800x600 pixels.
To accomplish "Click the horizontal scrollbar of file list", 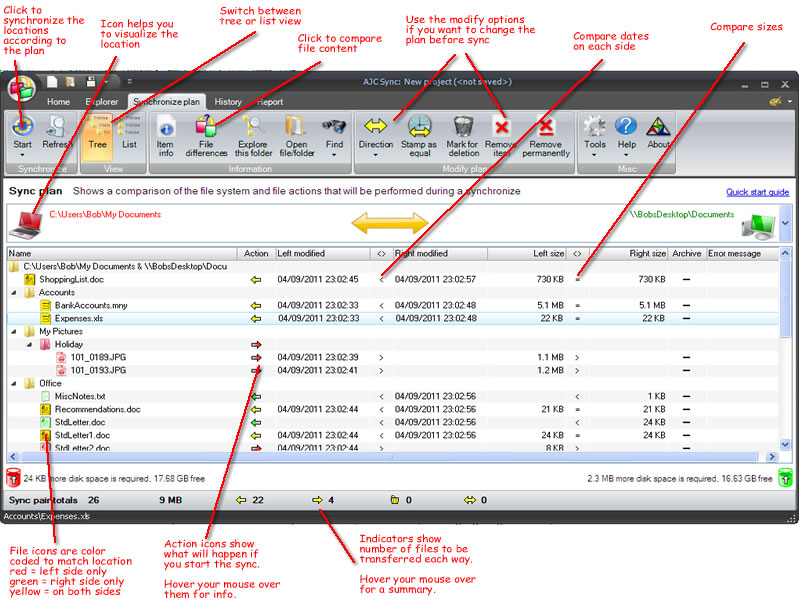I will (x=389, y=457).
